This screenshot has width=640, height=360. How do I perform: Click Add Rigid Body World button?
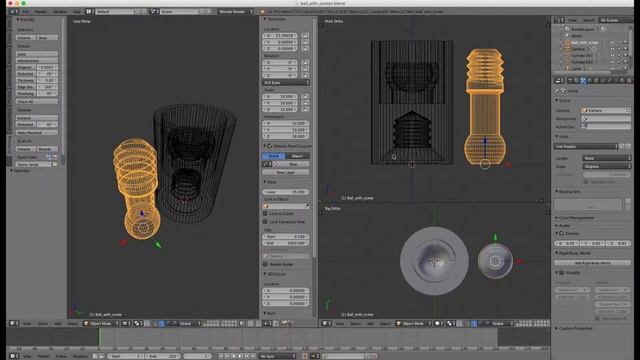click(x=592, y=262)
